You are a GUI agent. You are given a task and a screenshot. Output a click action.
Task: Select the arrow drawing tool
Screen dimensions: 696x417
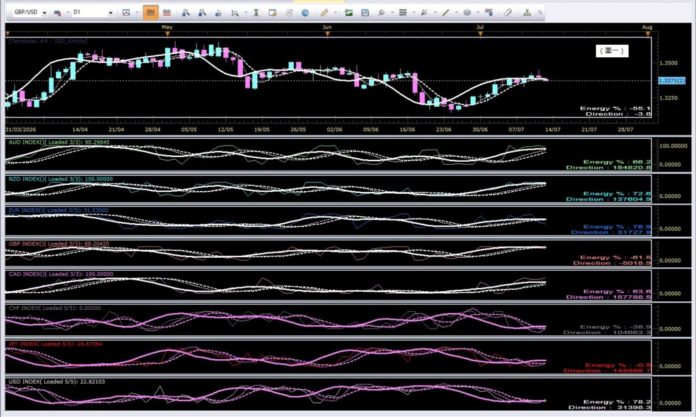pos(424,13)
